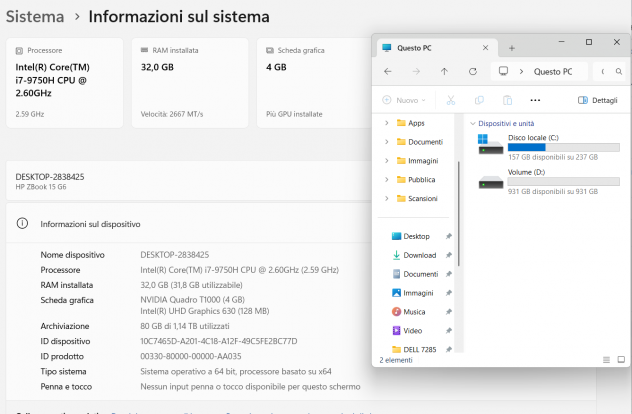Image resolution: width=632 pixels, height=414 pixels.
Task: Open the Nuovo dropdown menu
Action: (403, 100)
